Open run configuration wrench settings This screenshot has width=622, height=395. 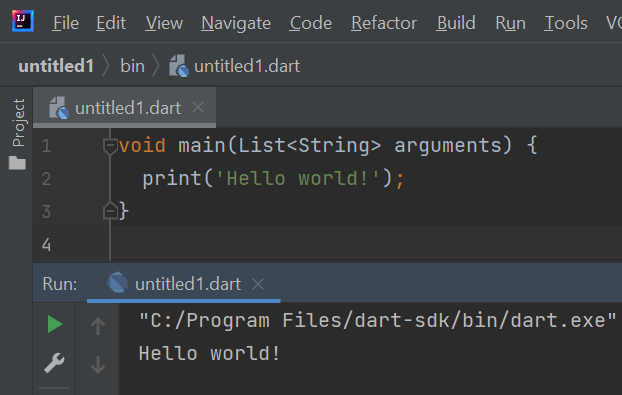(x=54, y=363)
